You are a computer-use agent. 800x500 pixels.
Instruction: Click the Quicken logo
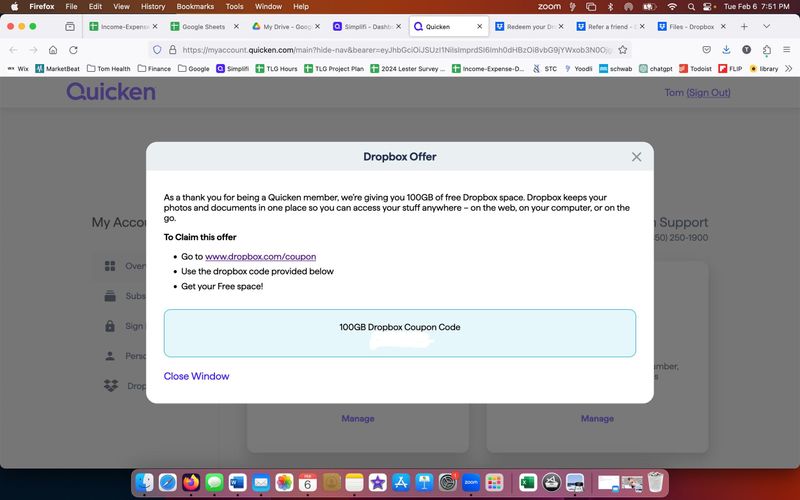click(x=111, y=92)
